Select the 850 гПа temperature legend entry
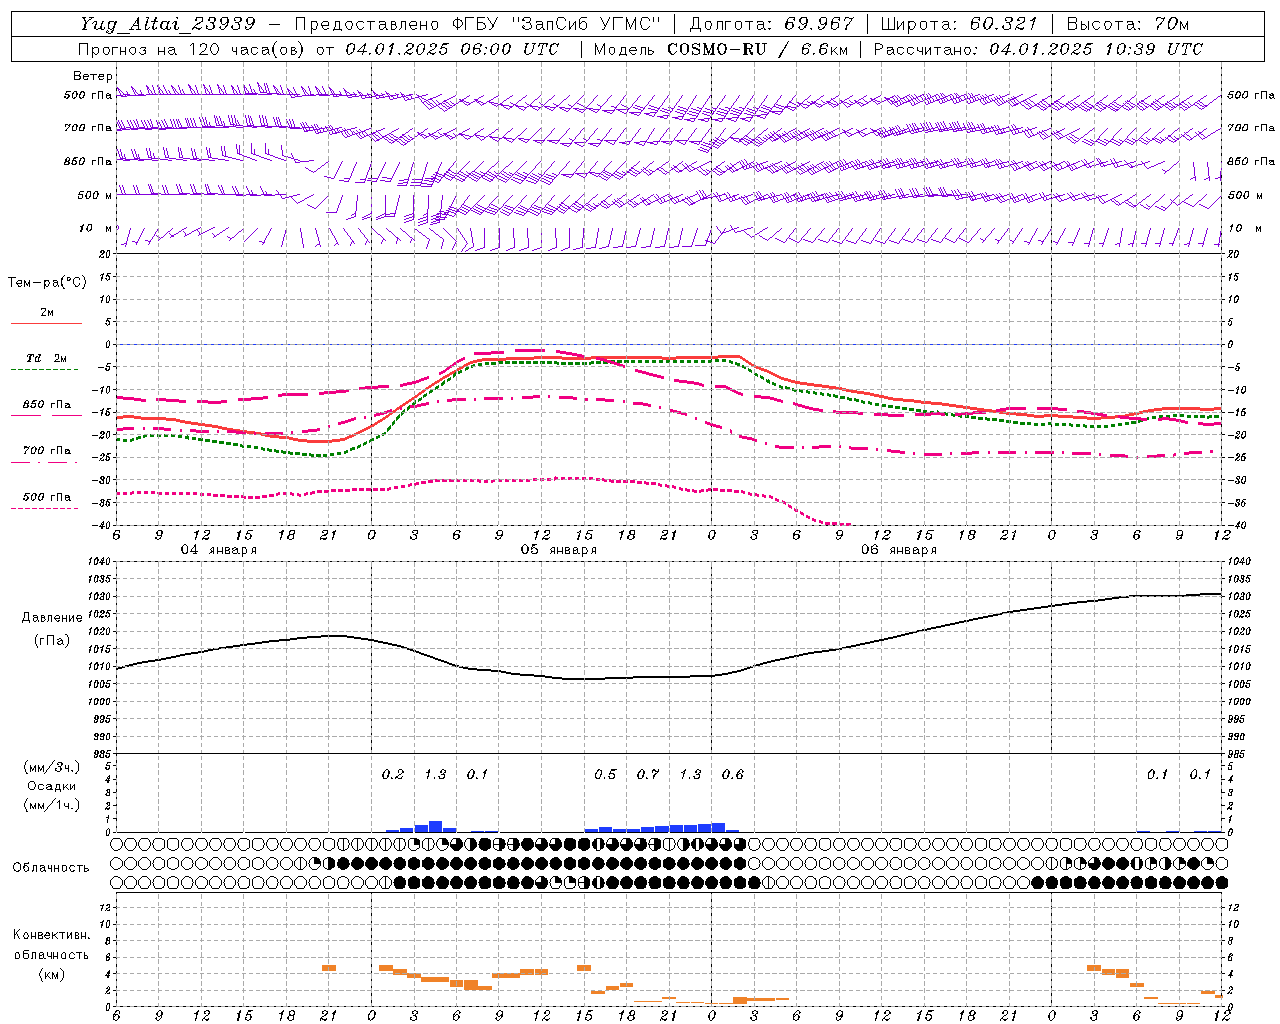This screenshot has height=1024, width=1280. (x=47, y=405)
